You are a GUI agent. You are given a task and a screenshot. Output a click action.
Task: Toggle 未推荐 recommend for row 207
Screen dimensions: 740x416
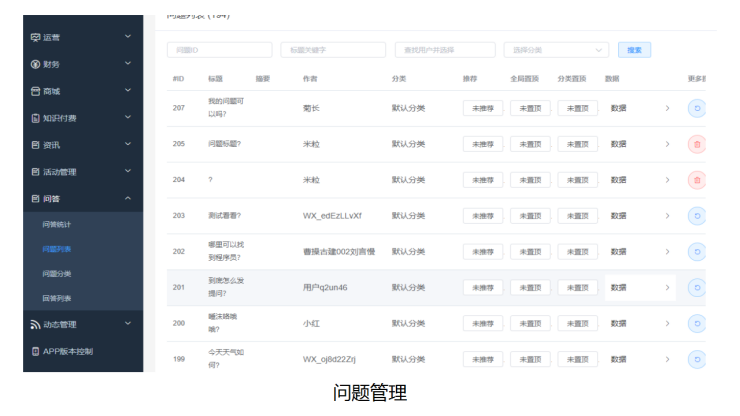coord(483,108)
